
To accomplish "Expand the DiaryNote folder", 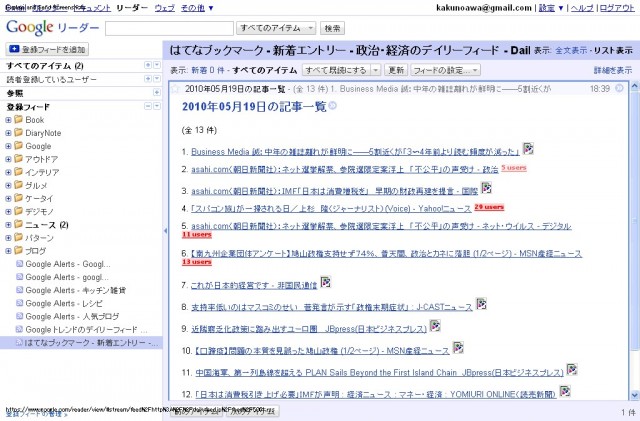I will coord(8,133).
